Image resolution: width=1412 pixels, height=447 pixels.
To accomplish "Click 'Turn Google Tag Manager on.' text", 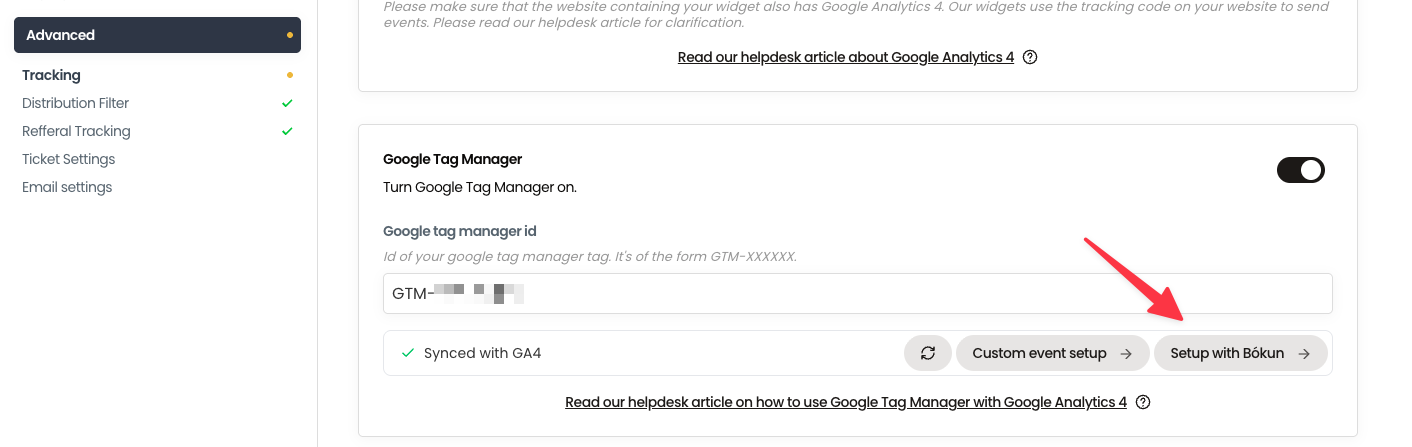I will coord(480,187).
